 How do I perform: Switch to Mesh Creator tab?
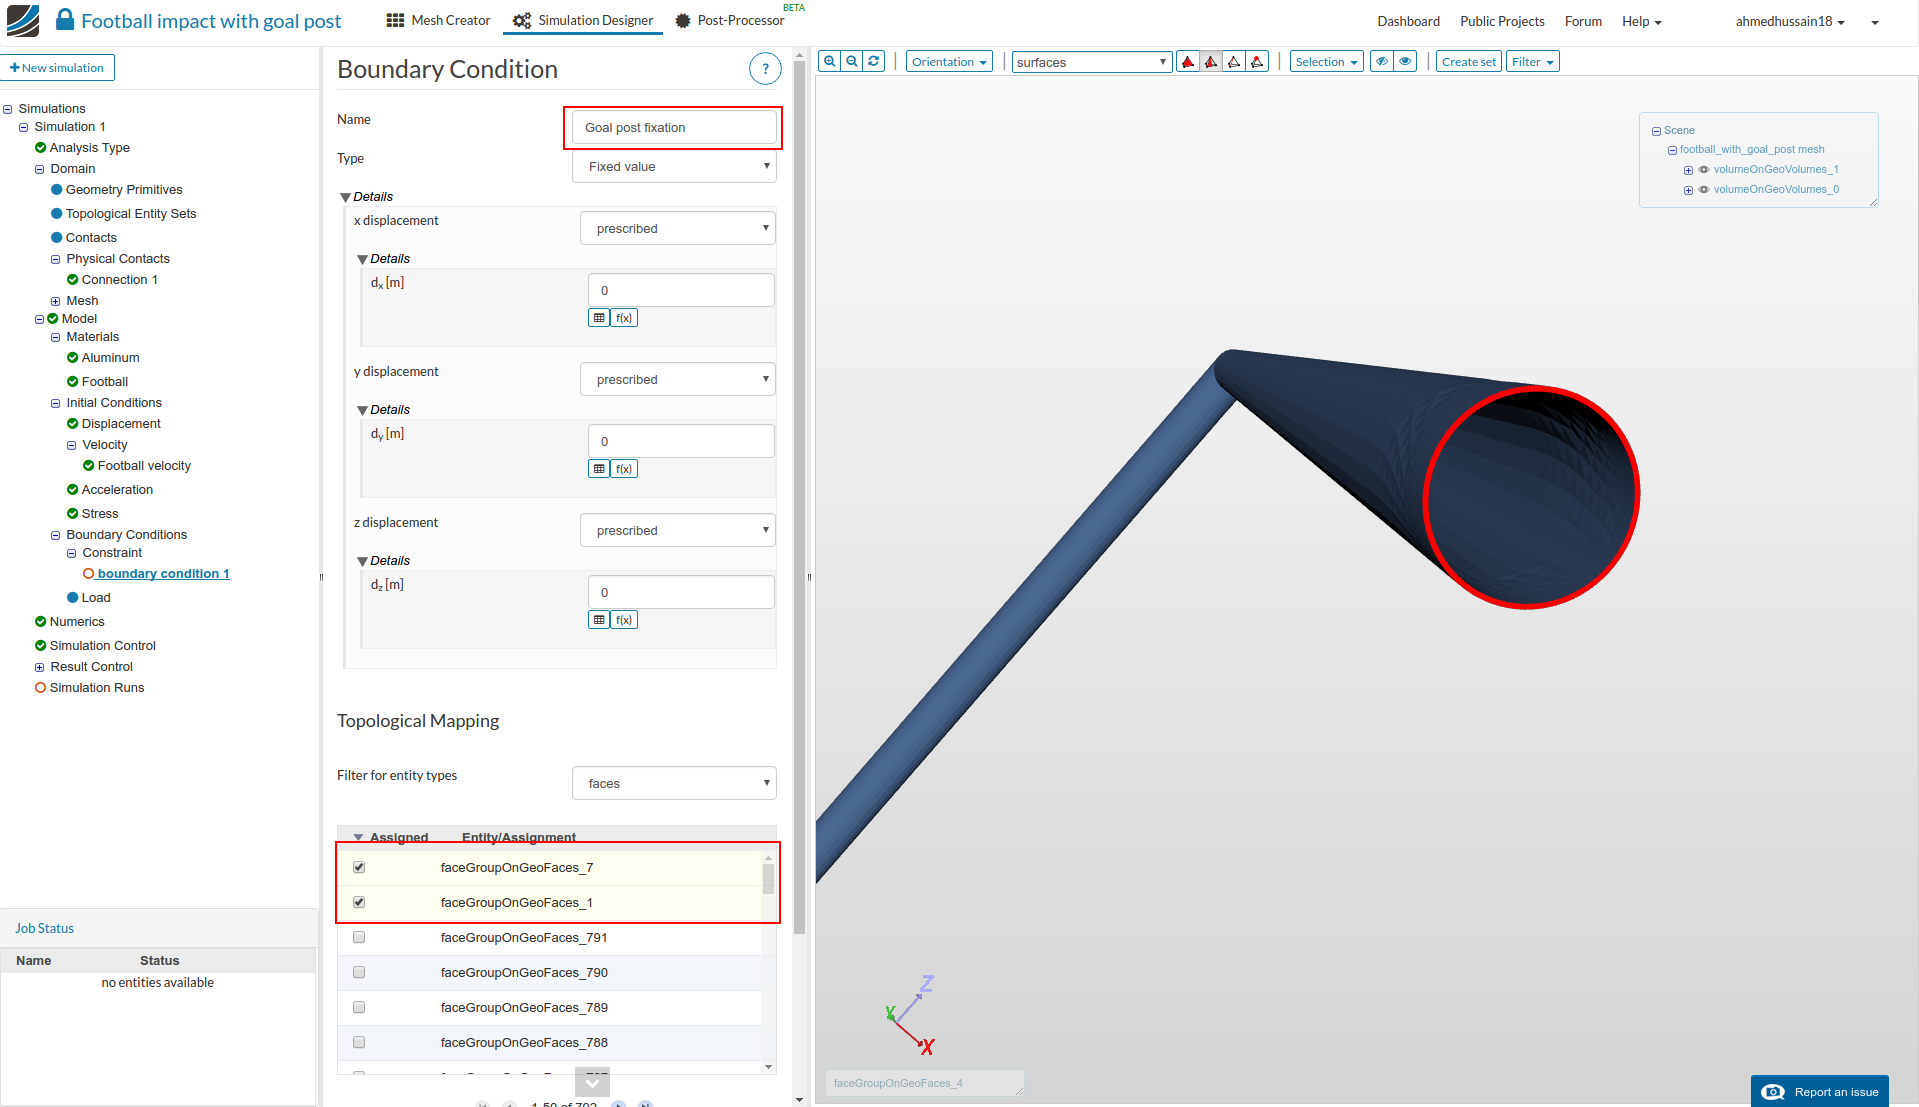click(438, 20)
